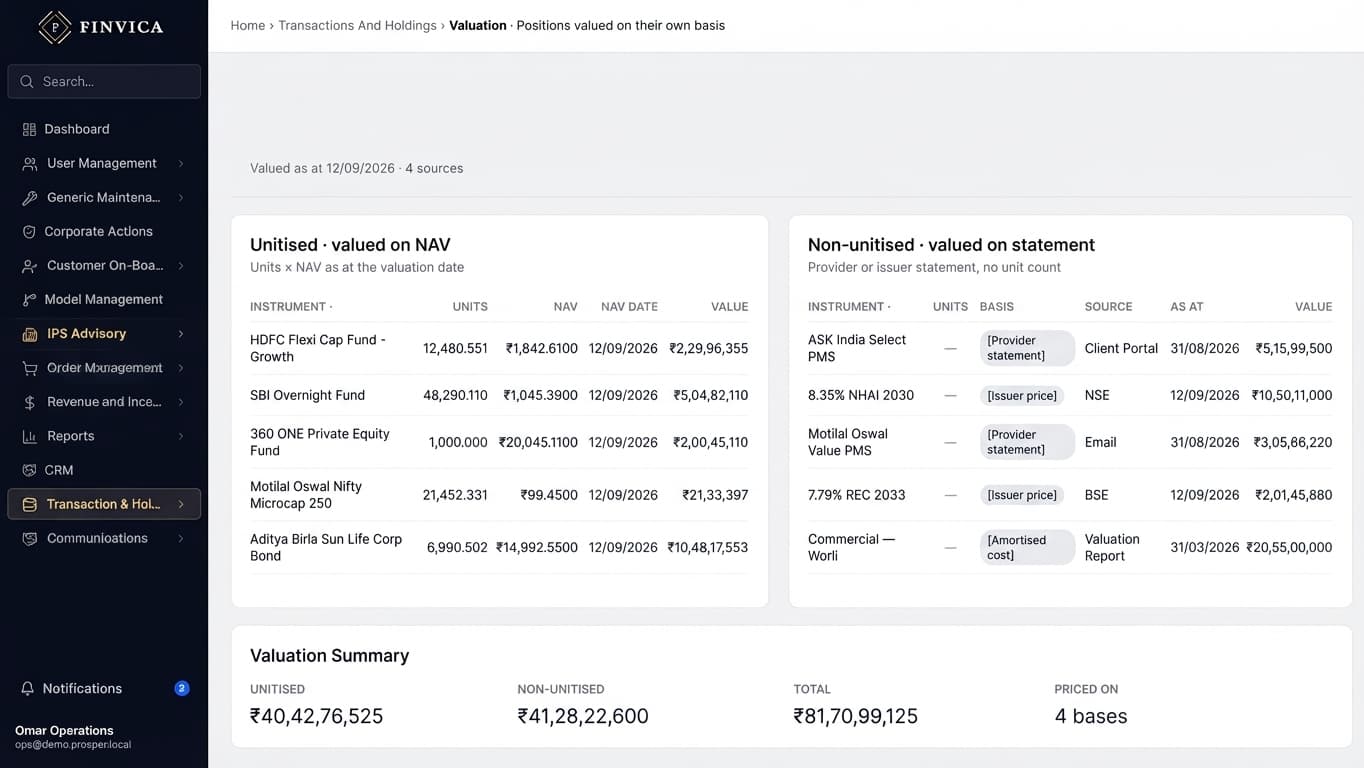Screen dimensions: 1364x768
Task: Click the '4 bases' value
Action: [x=1091, y=716]
